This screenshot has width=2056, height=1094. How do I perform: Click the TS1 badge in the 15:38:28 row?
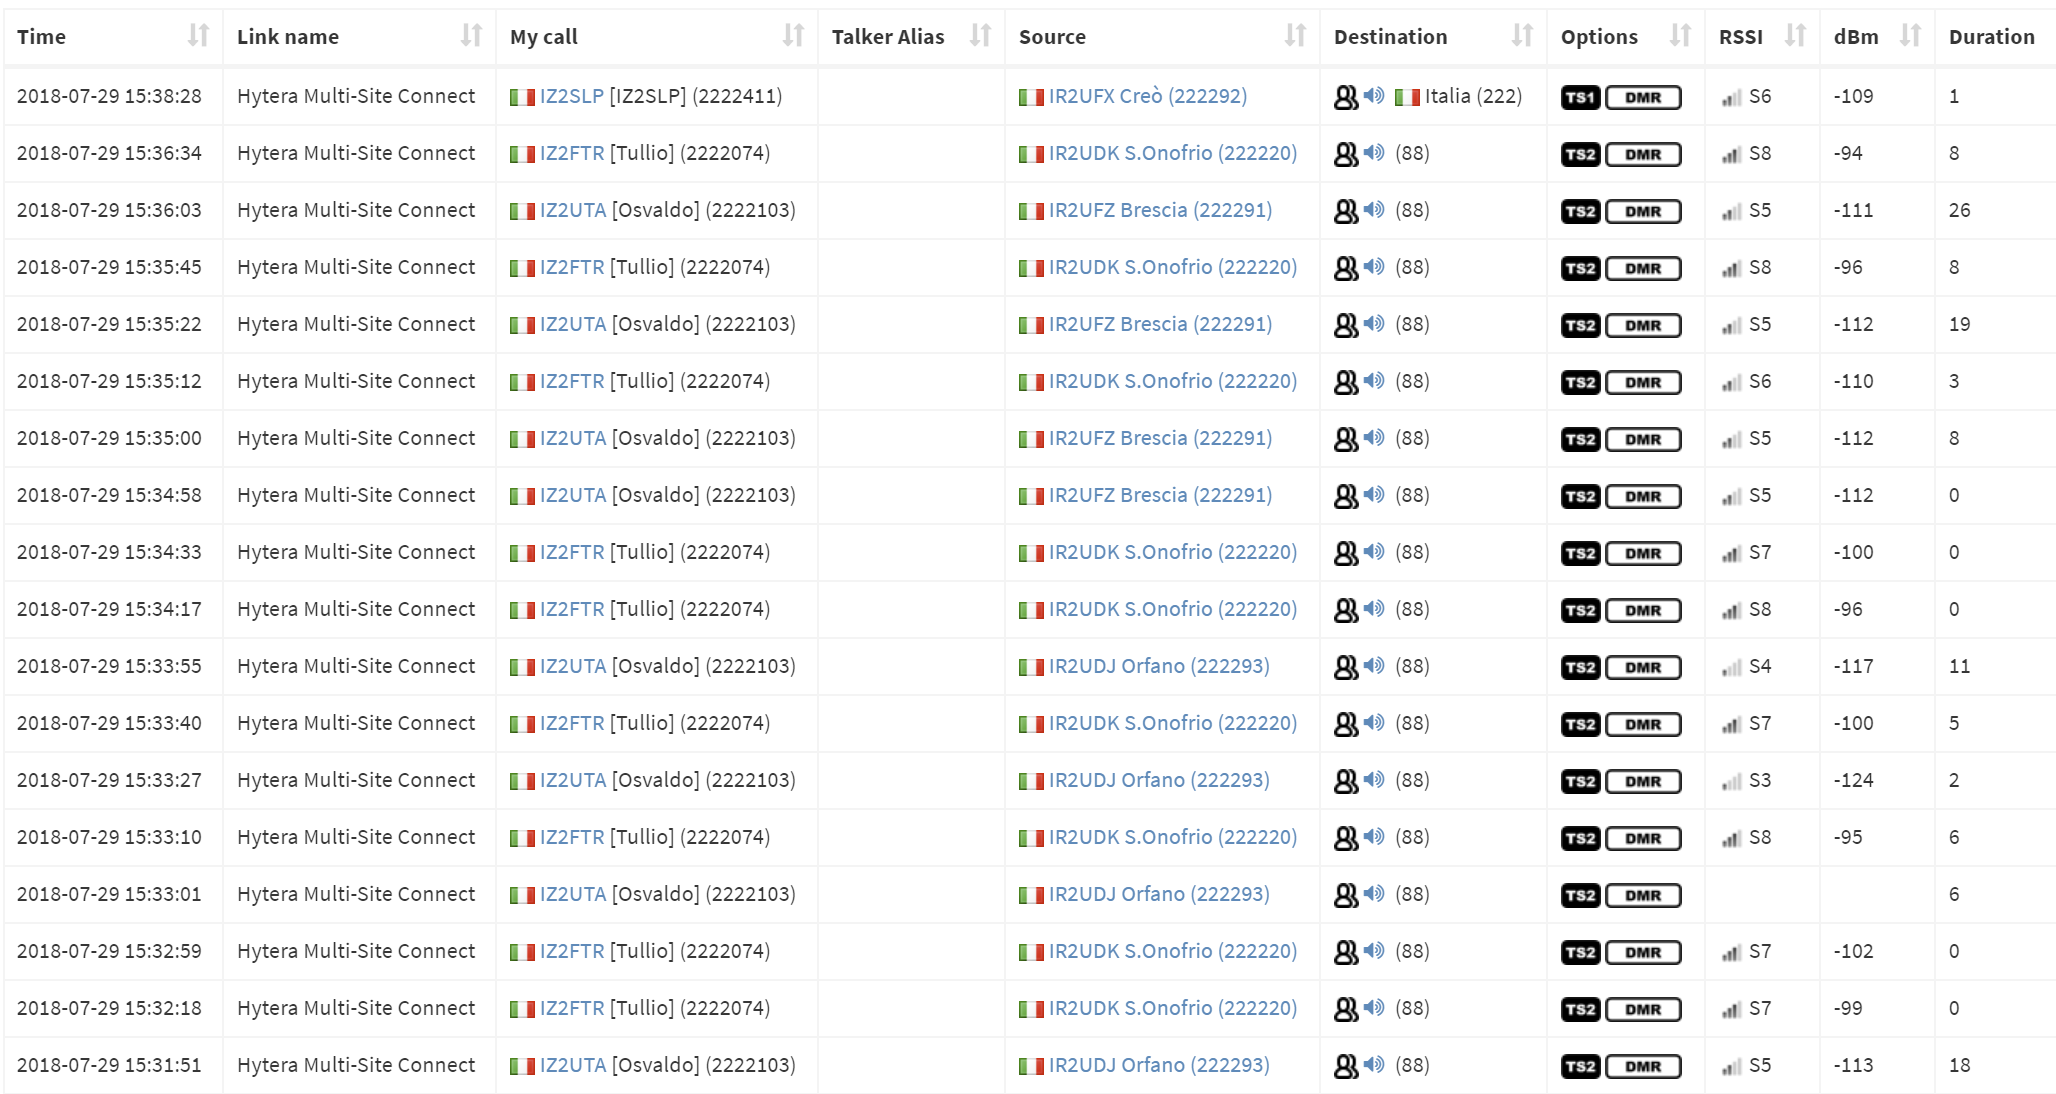point(1580,98)
